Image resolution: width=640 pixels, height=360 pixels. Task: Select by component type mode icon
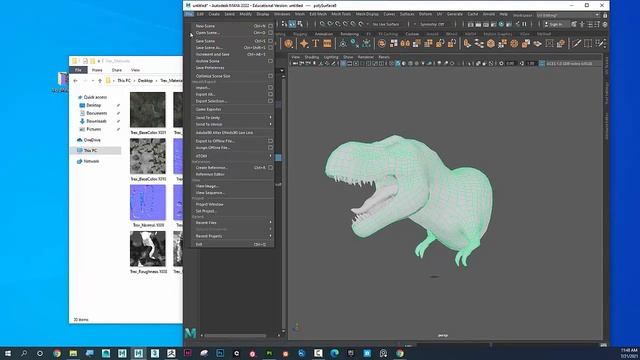point(300,24)
